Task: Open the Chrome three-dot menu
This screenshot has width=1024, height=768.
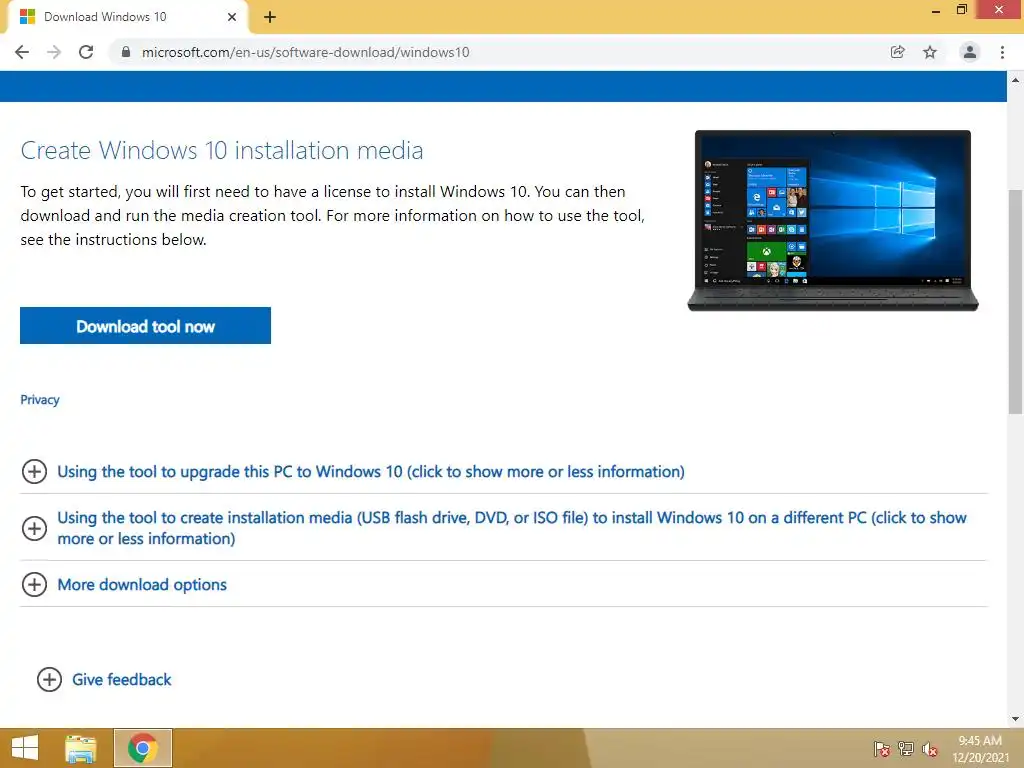Action: pyautogui.click(x=1002, y=52)
